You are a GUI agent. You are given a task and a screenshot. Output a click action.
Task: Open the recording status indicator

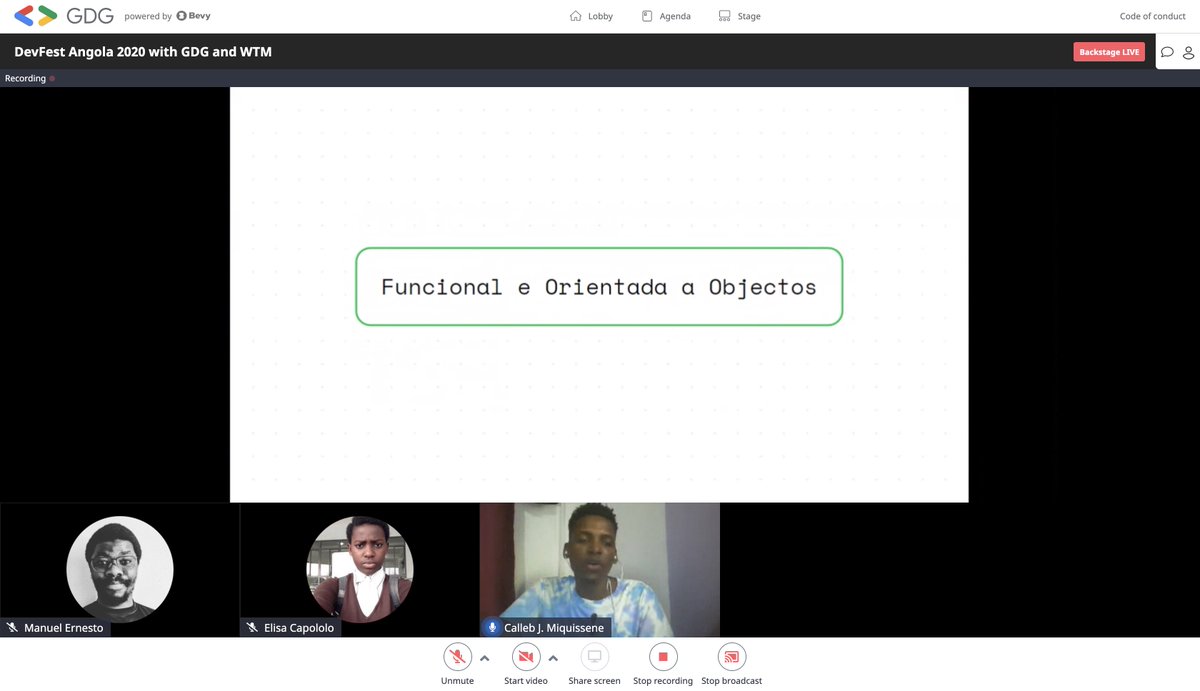28,77
